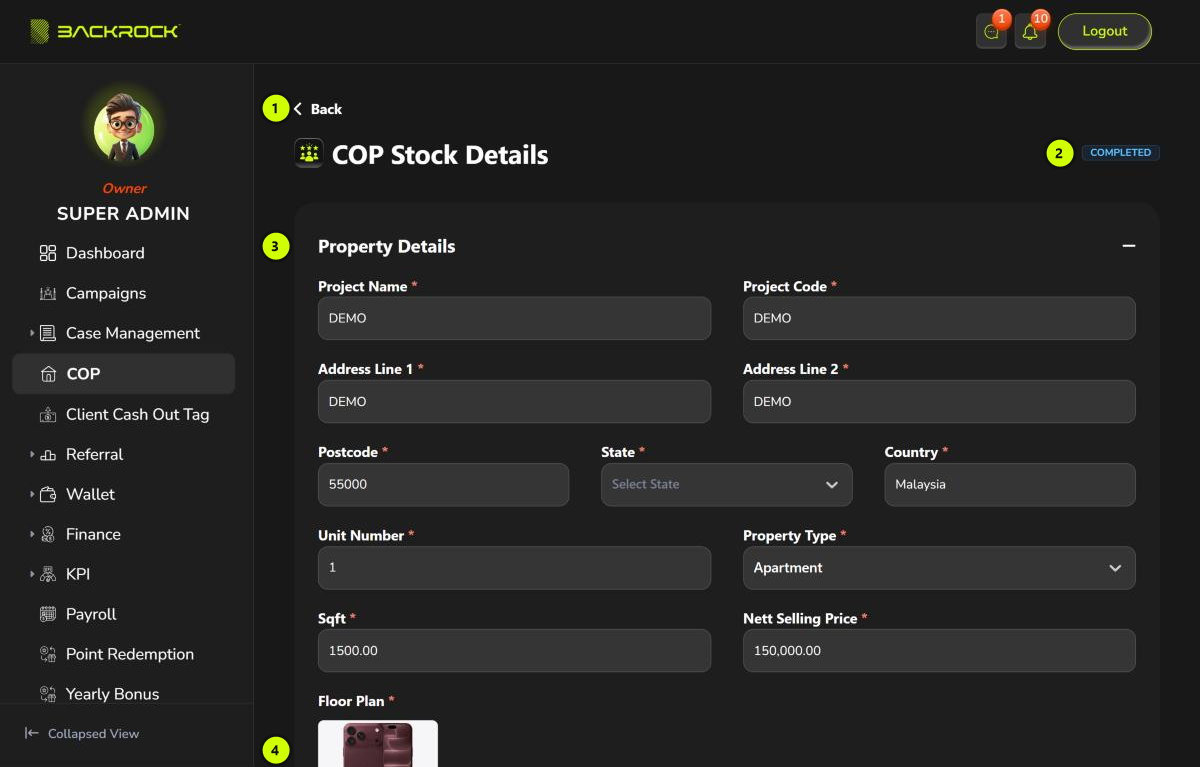Image resolution: width=1200 pixels, height=767 pixels.
Task: Click the Owner role label
Action: pyautogui.click(x=124, y=188)
